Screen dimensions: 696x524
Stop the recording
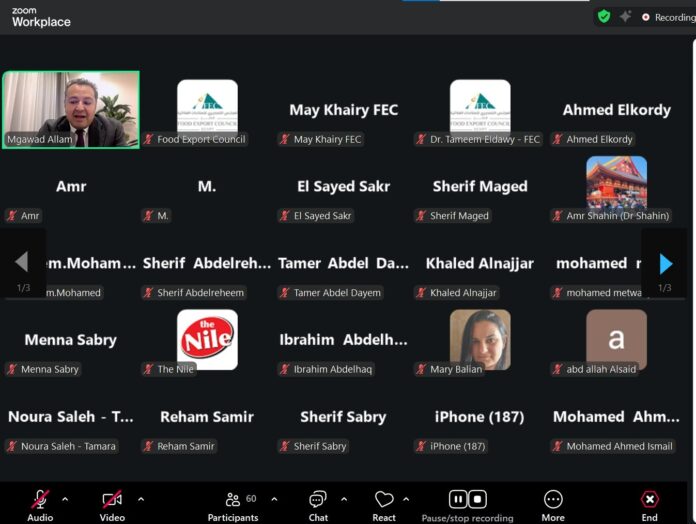[x=478, y=499]
